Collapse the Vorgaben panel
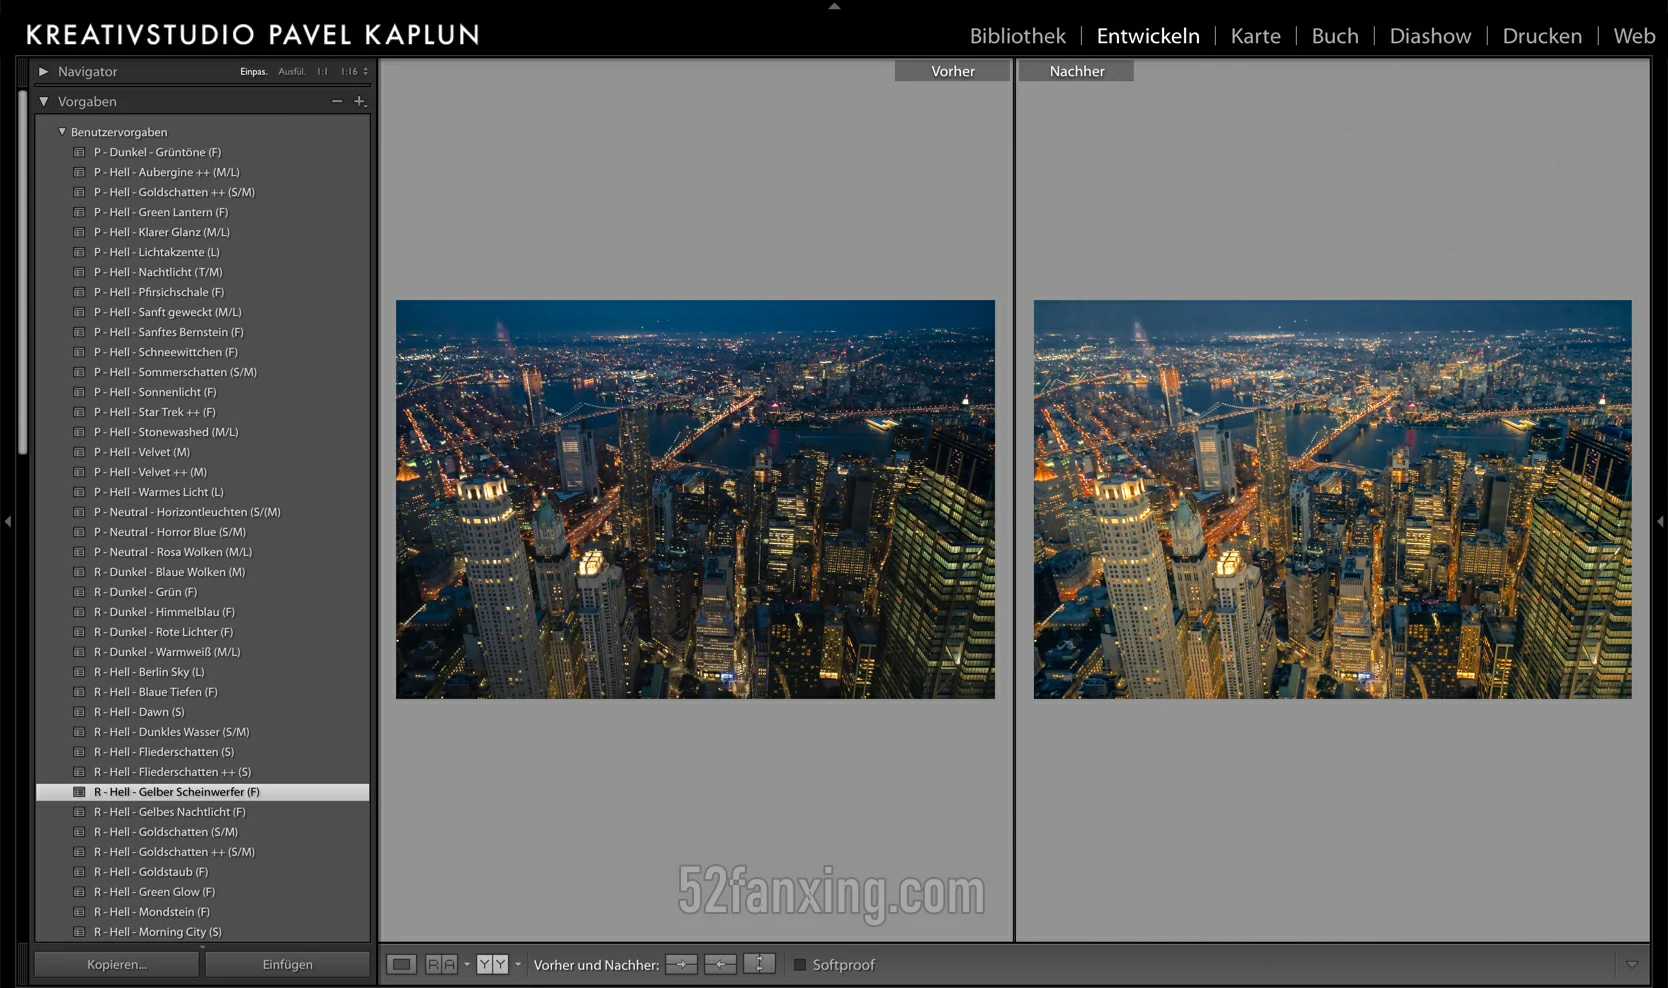 tap(43, 101)
